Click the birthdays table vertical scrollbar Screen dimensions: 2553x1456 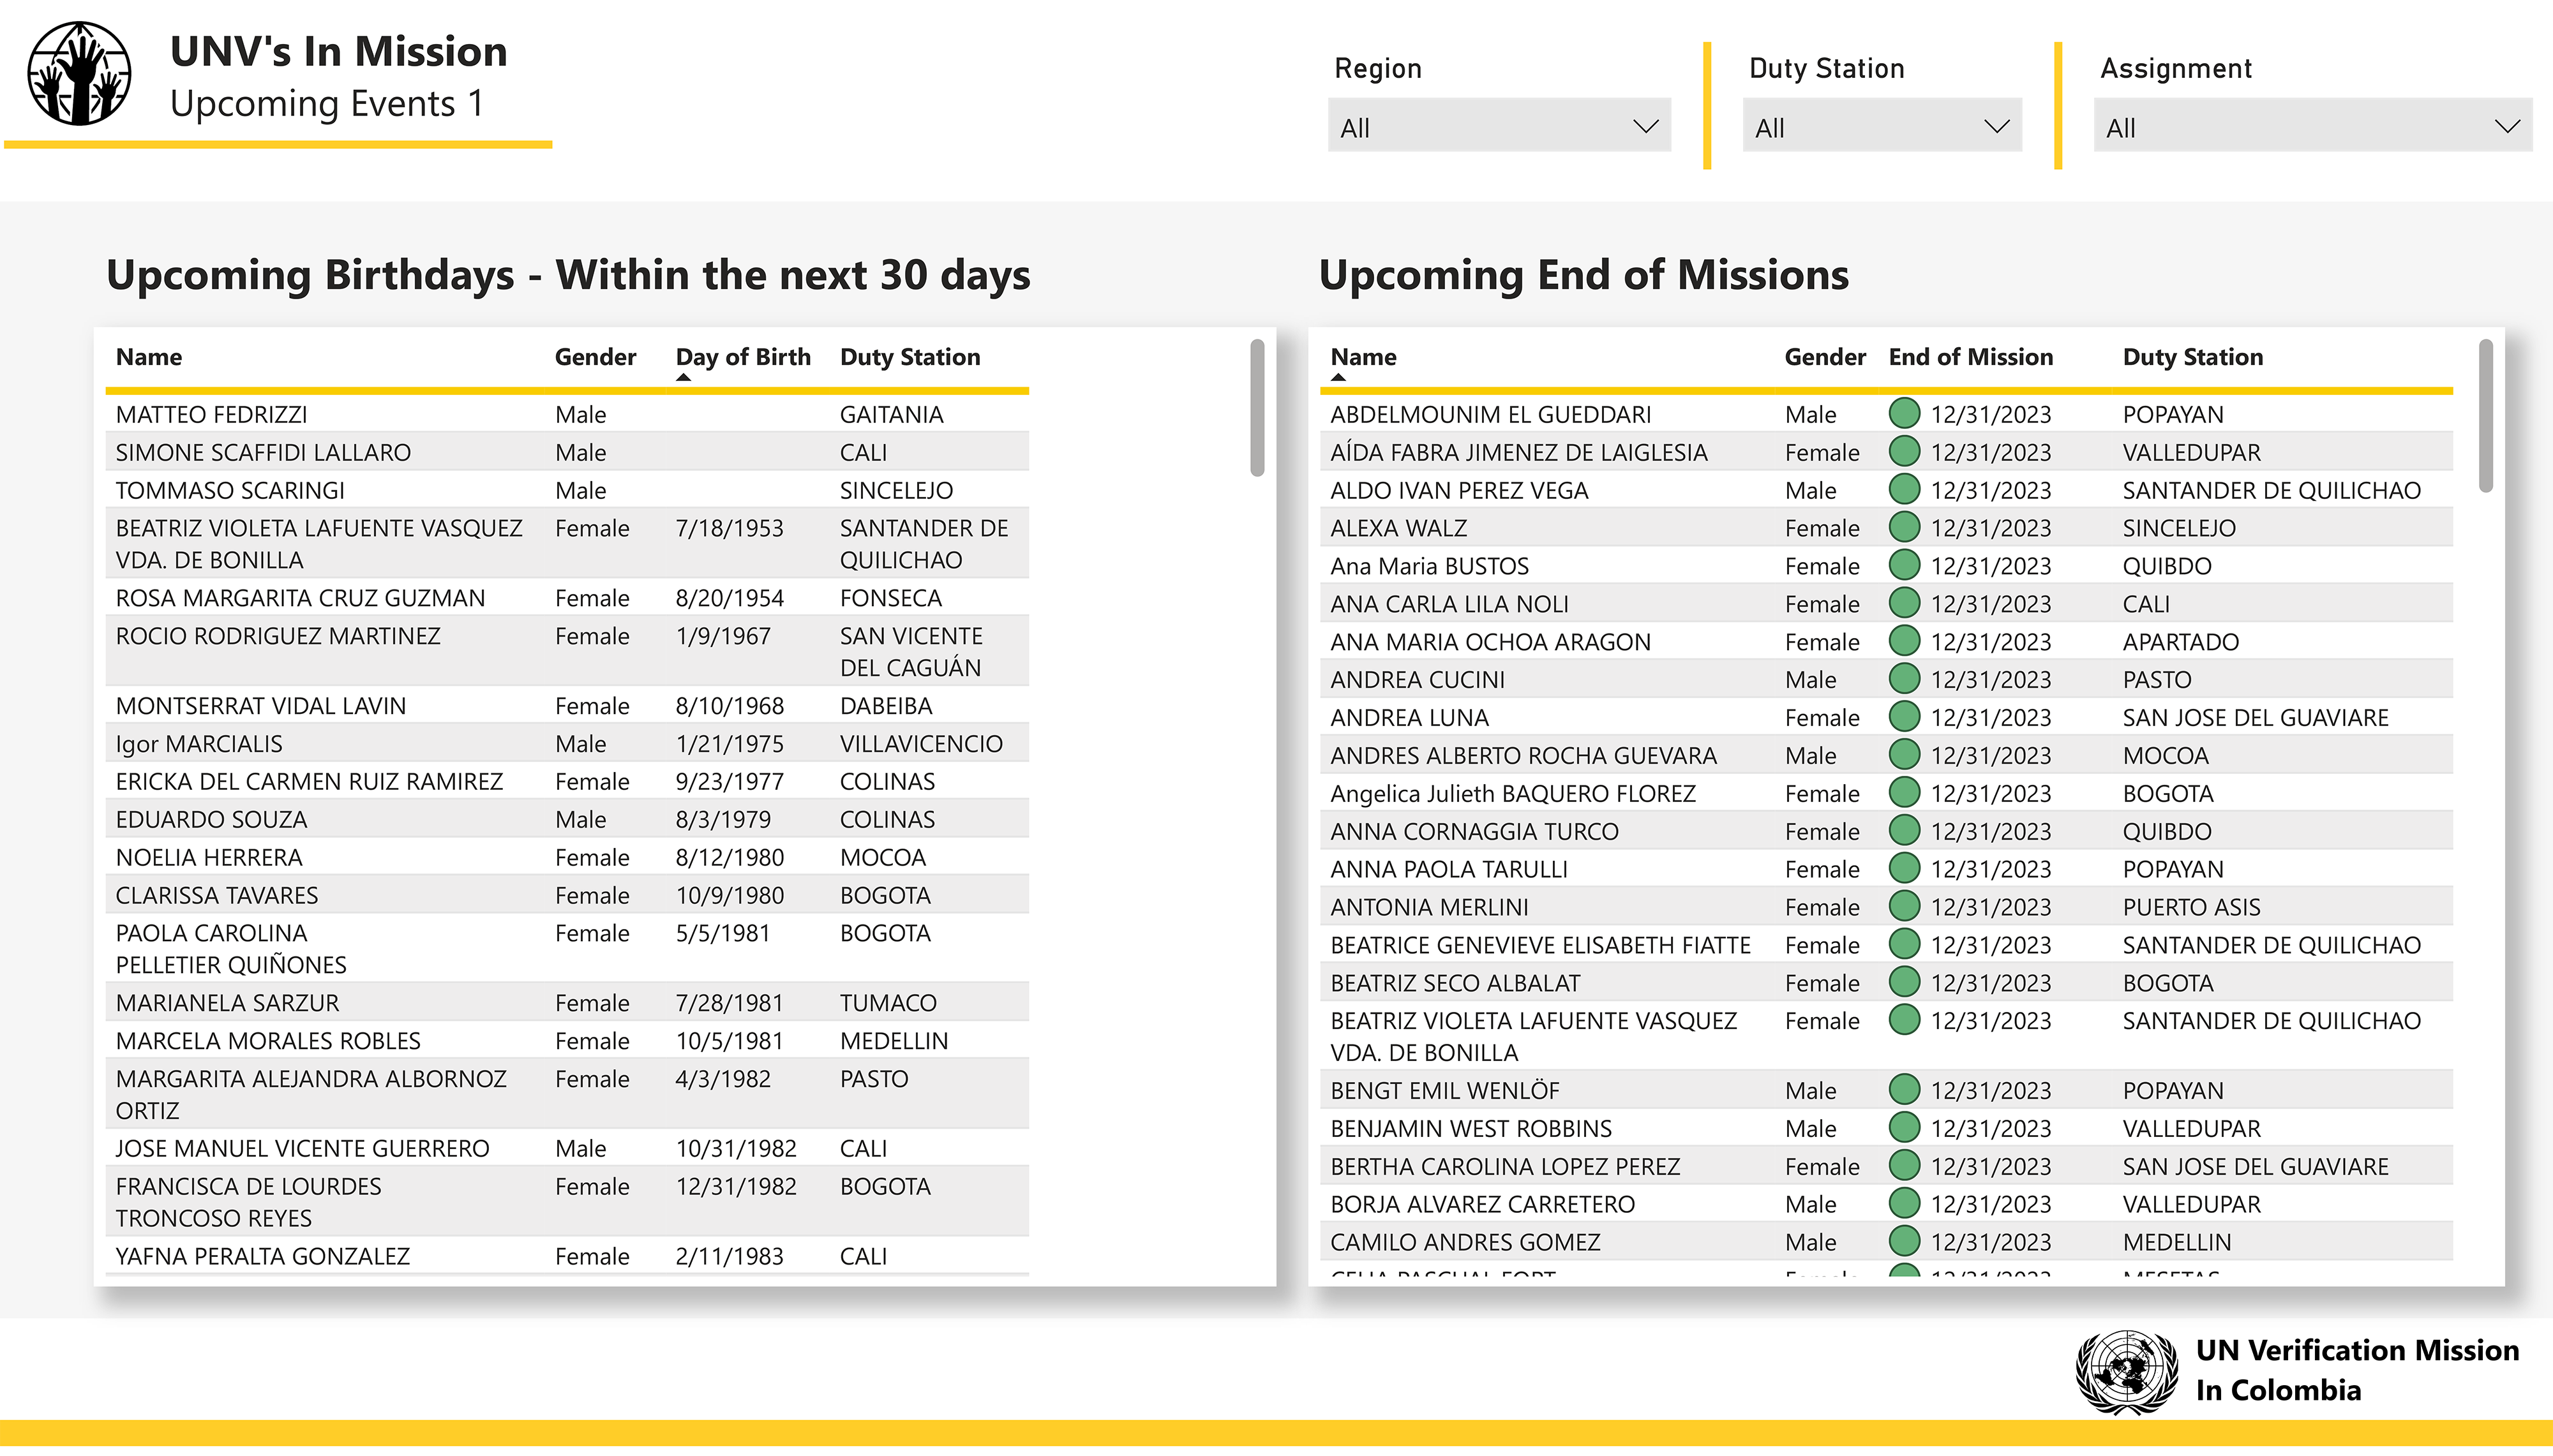pyautogui.click(x=1257, y=408)
